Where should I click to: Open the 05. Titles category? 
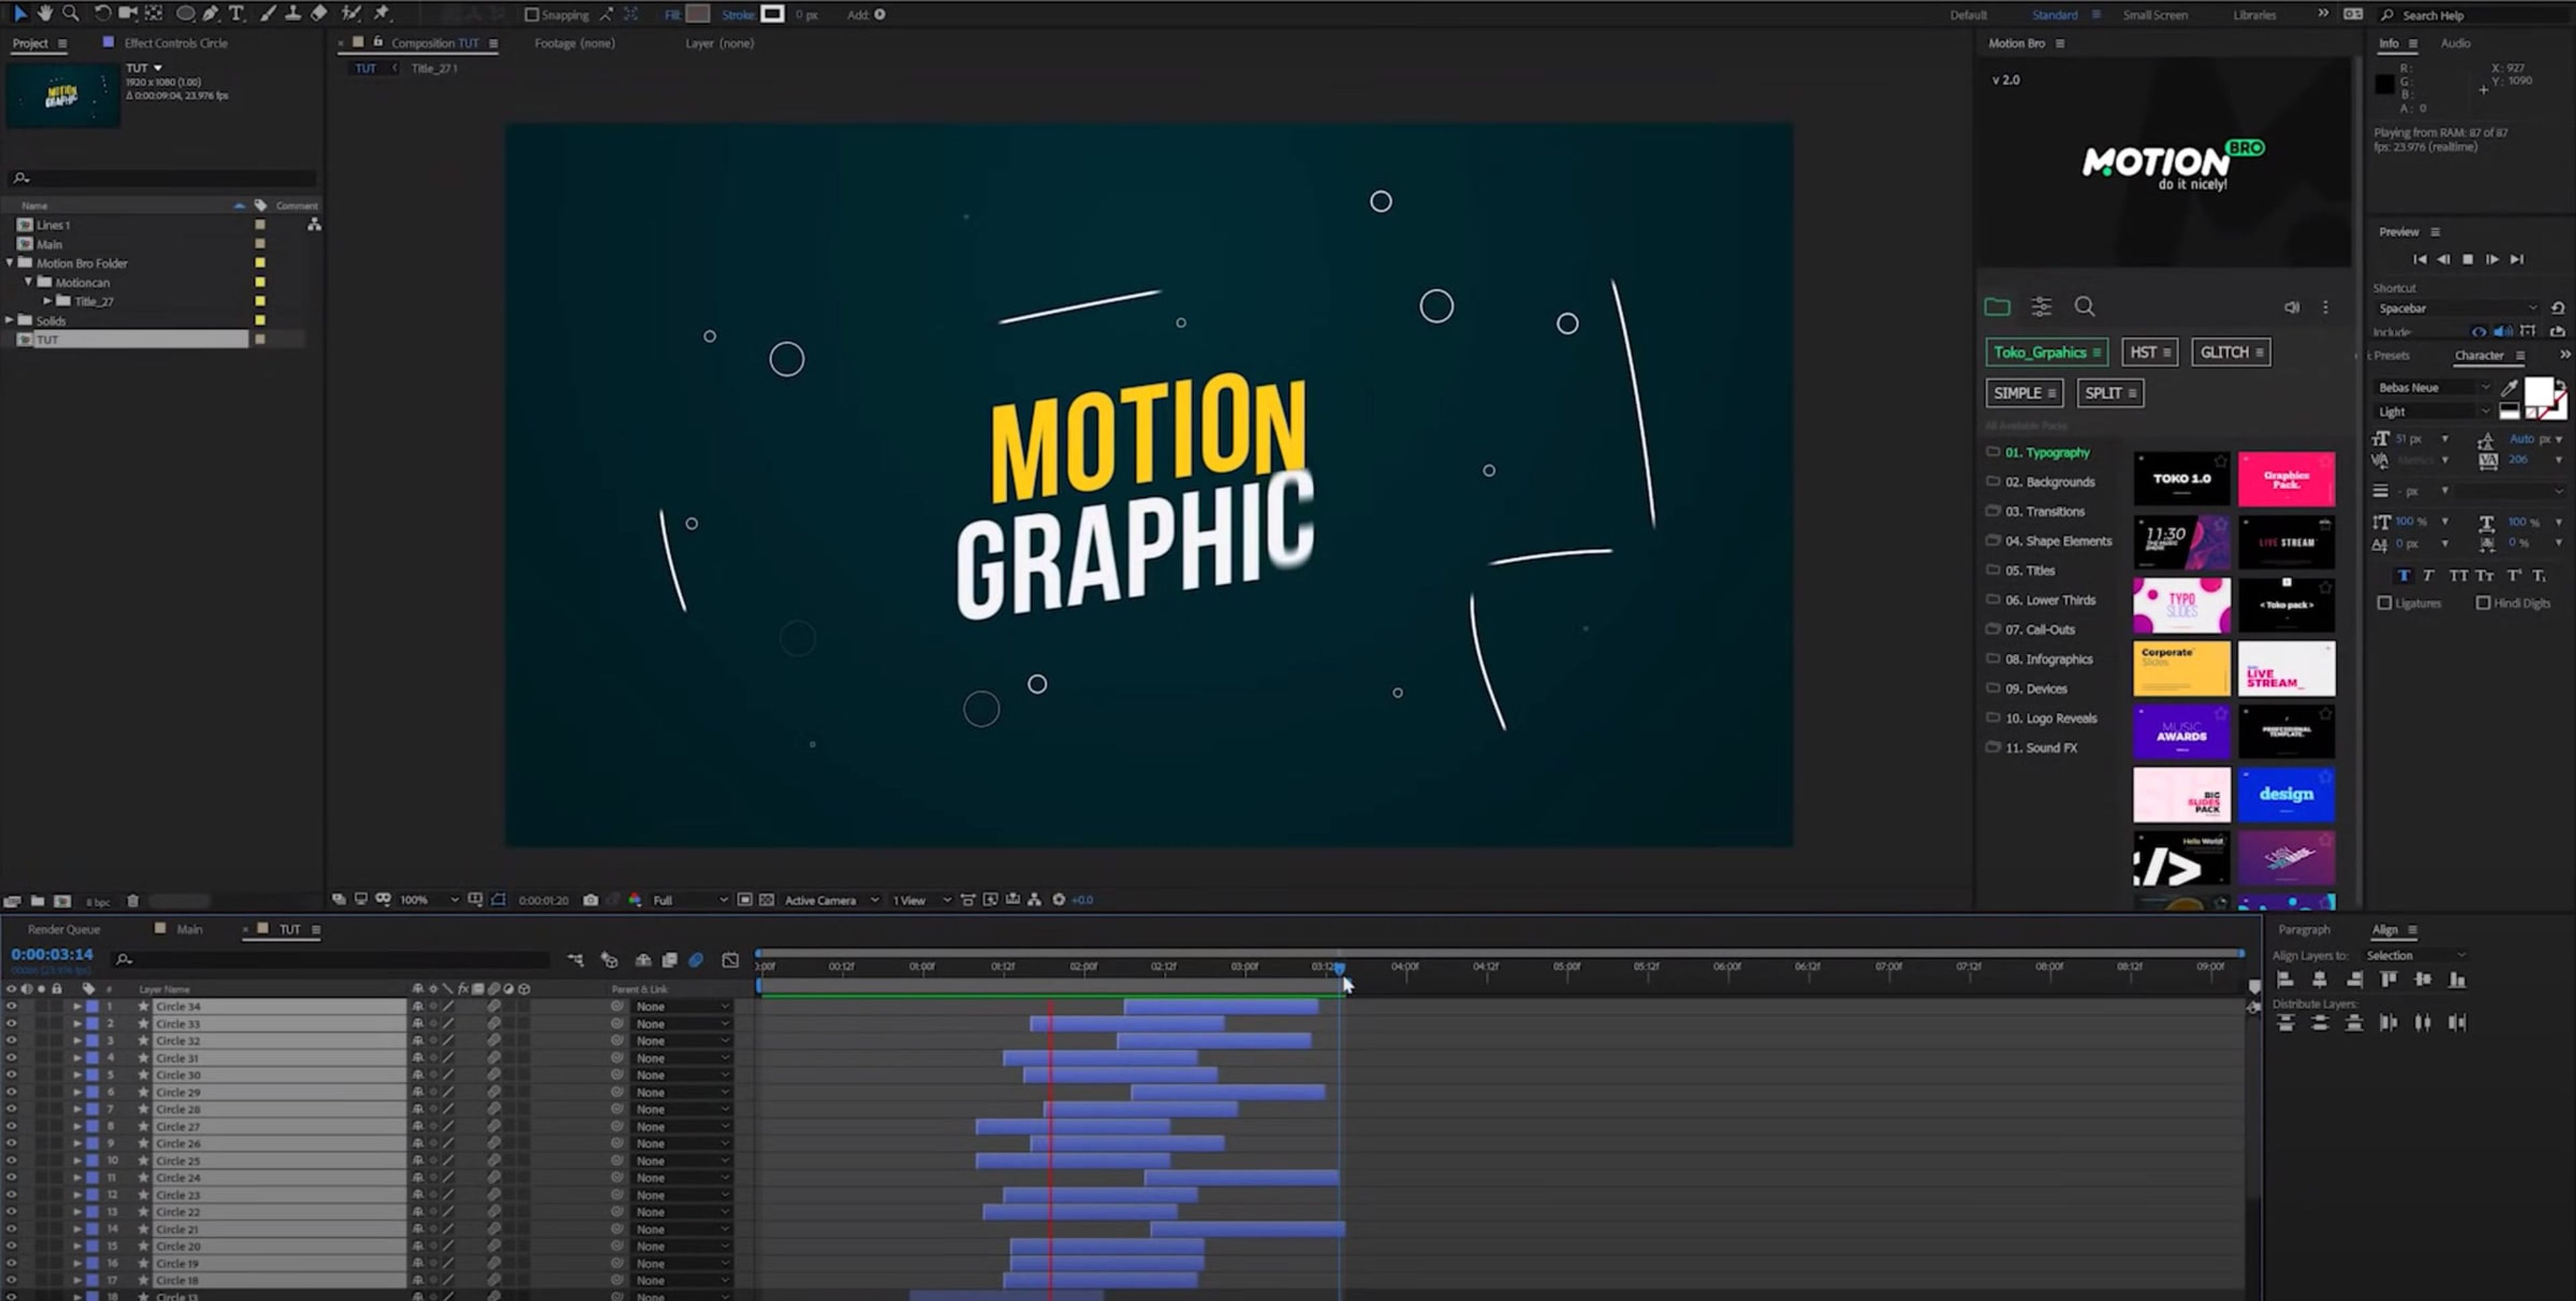point(2029,570)
